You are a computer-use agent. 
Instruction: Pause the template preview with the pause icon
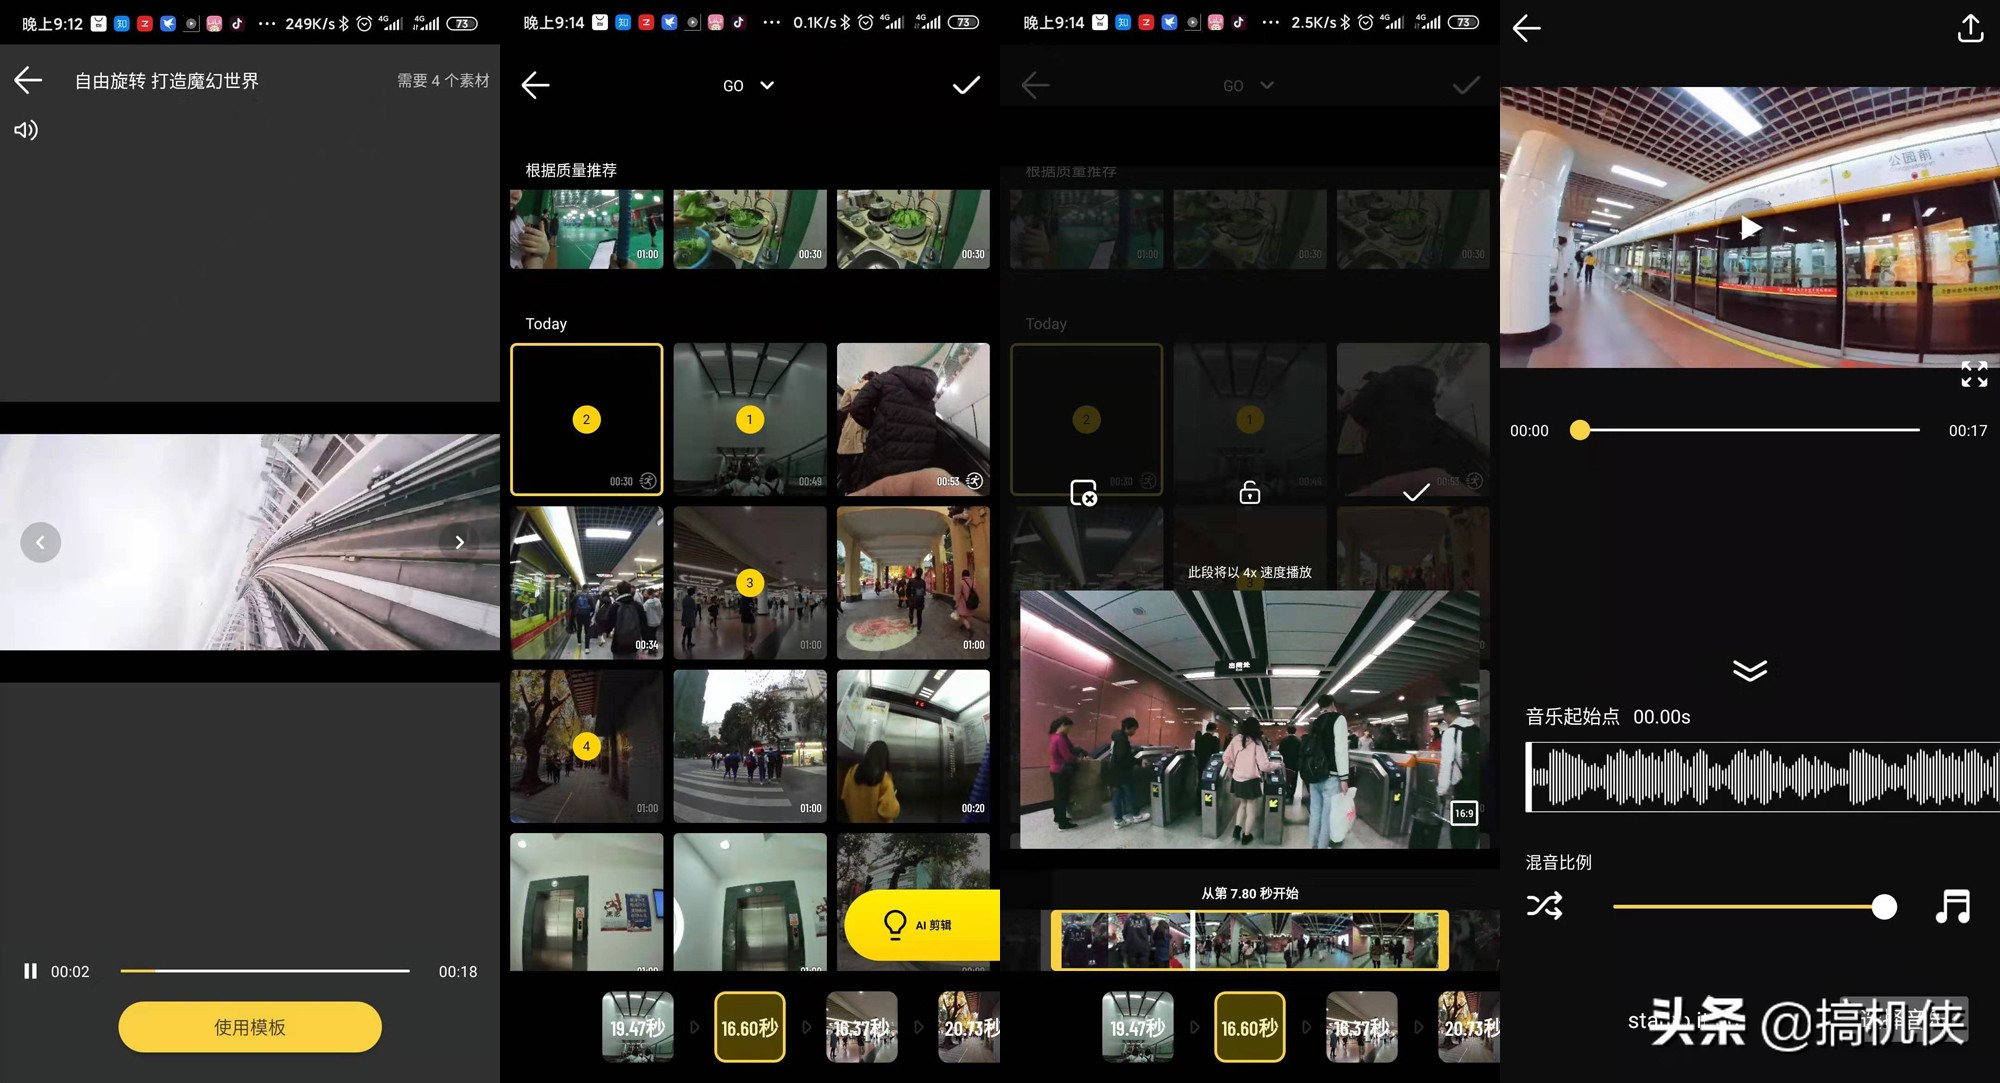pos(30,970)
